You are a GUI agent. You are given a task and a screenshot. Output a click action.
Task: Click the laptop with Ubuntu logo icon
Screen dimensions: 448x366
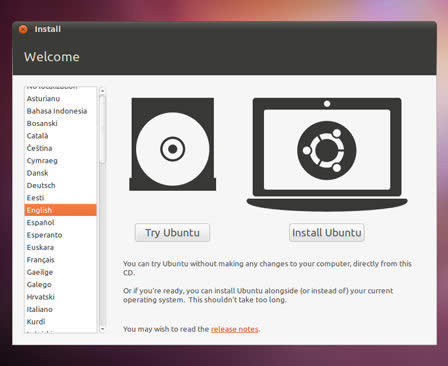tap(327, 154)
